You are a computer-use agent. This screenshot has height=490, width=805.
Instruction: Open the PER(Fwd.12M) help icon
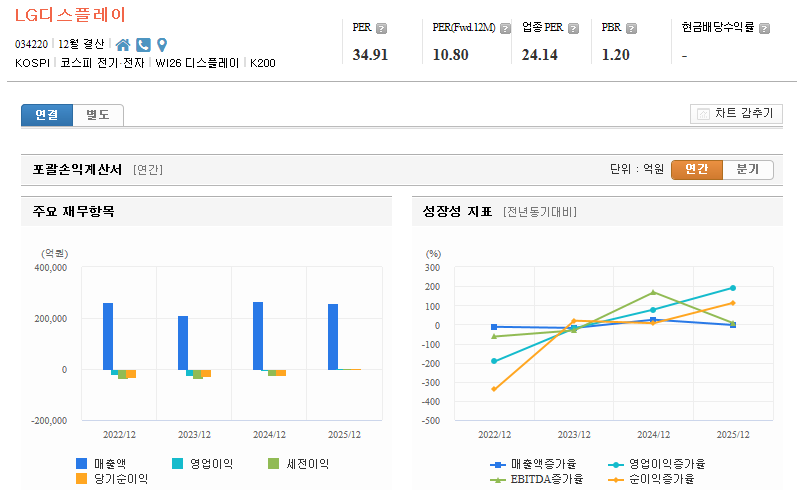point(506,28)
